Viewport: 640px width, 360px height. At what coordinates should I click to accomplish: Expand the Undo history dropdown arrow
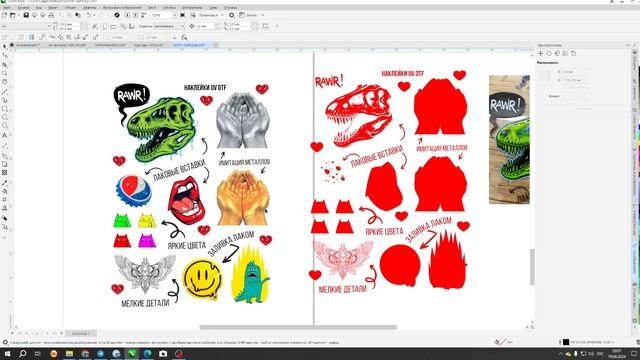pyautogui.click(x=94, y=15)
